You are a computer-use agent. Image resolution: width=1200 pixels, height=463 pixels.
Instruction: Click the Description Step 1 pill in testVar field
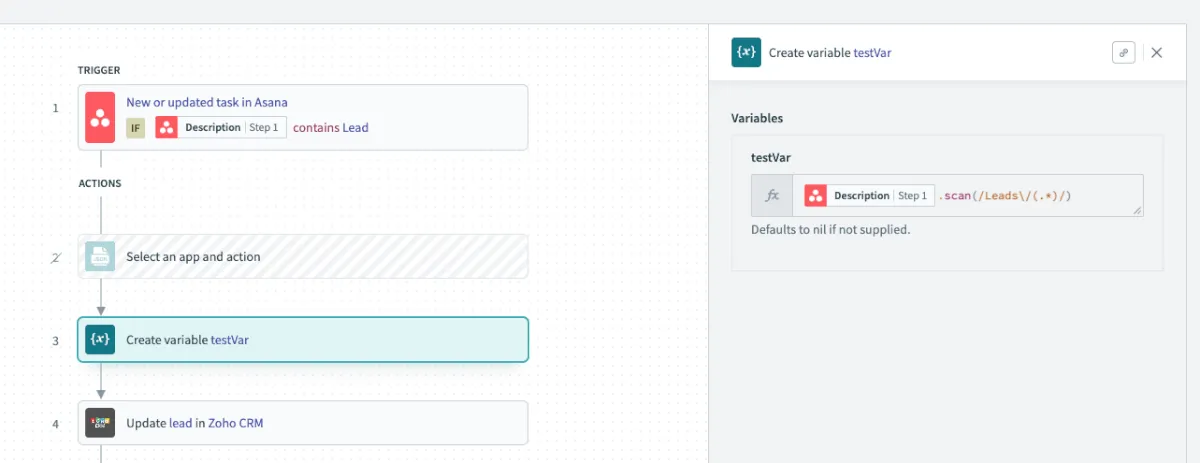[x=868, y=196]
